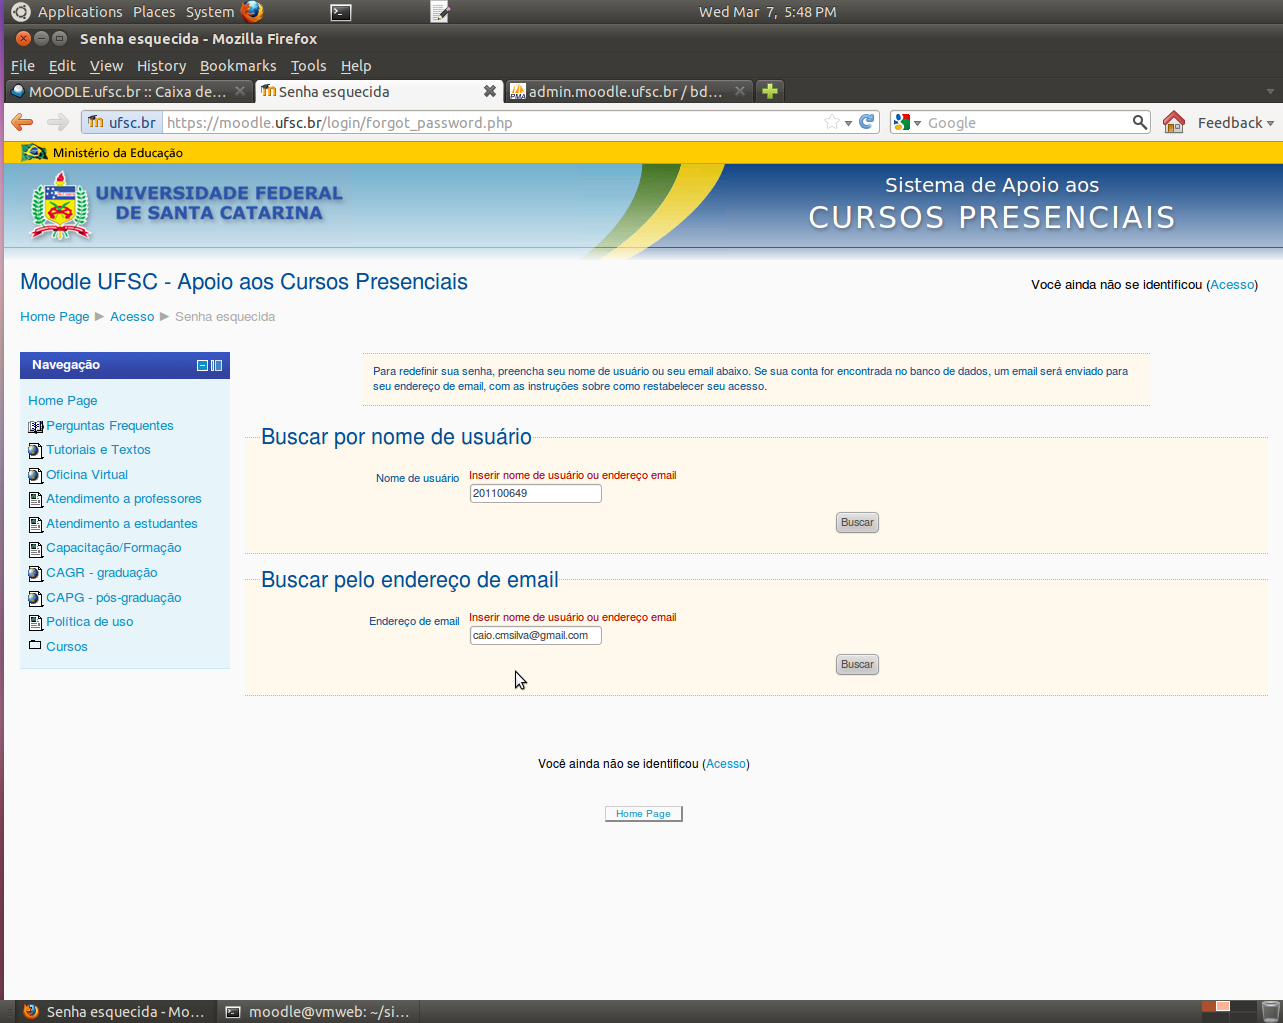Viewport: 1283px width, 1023px height.
Task: Dock the Navegação block to side
Action: click(216, 366)
